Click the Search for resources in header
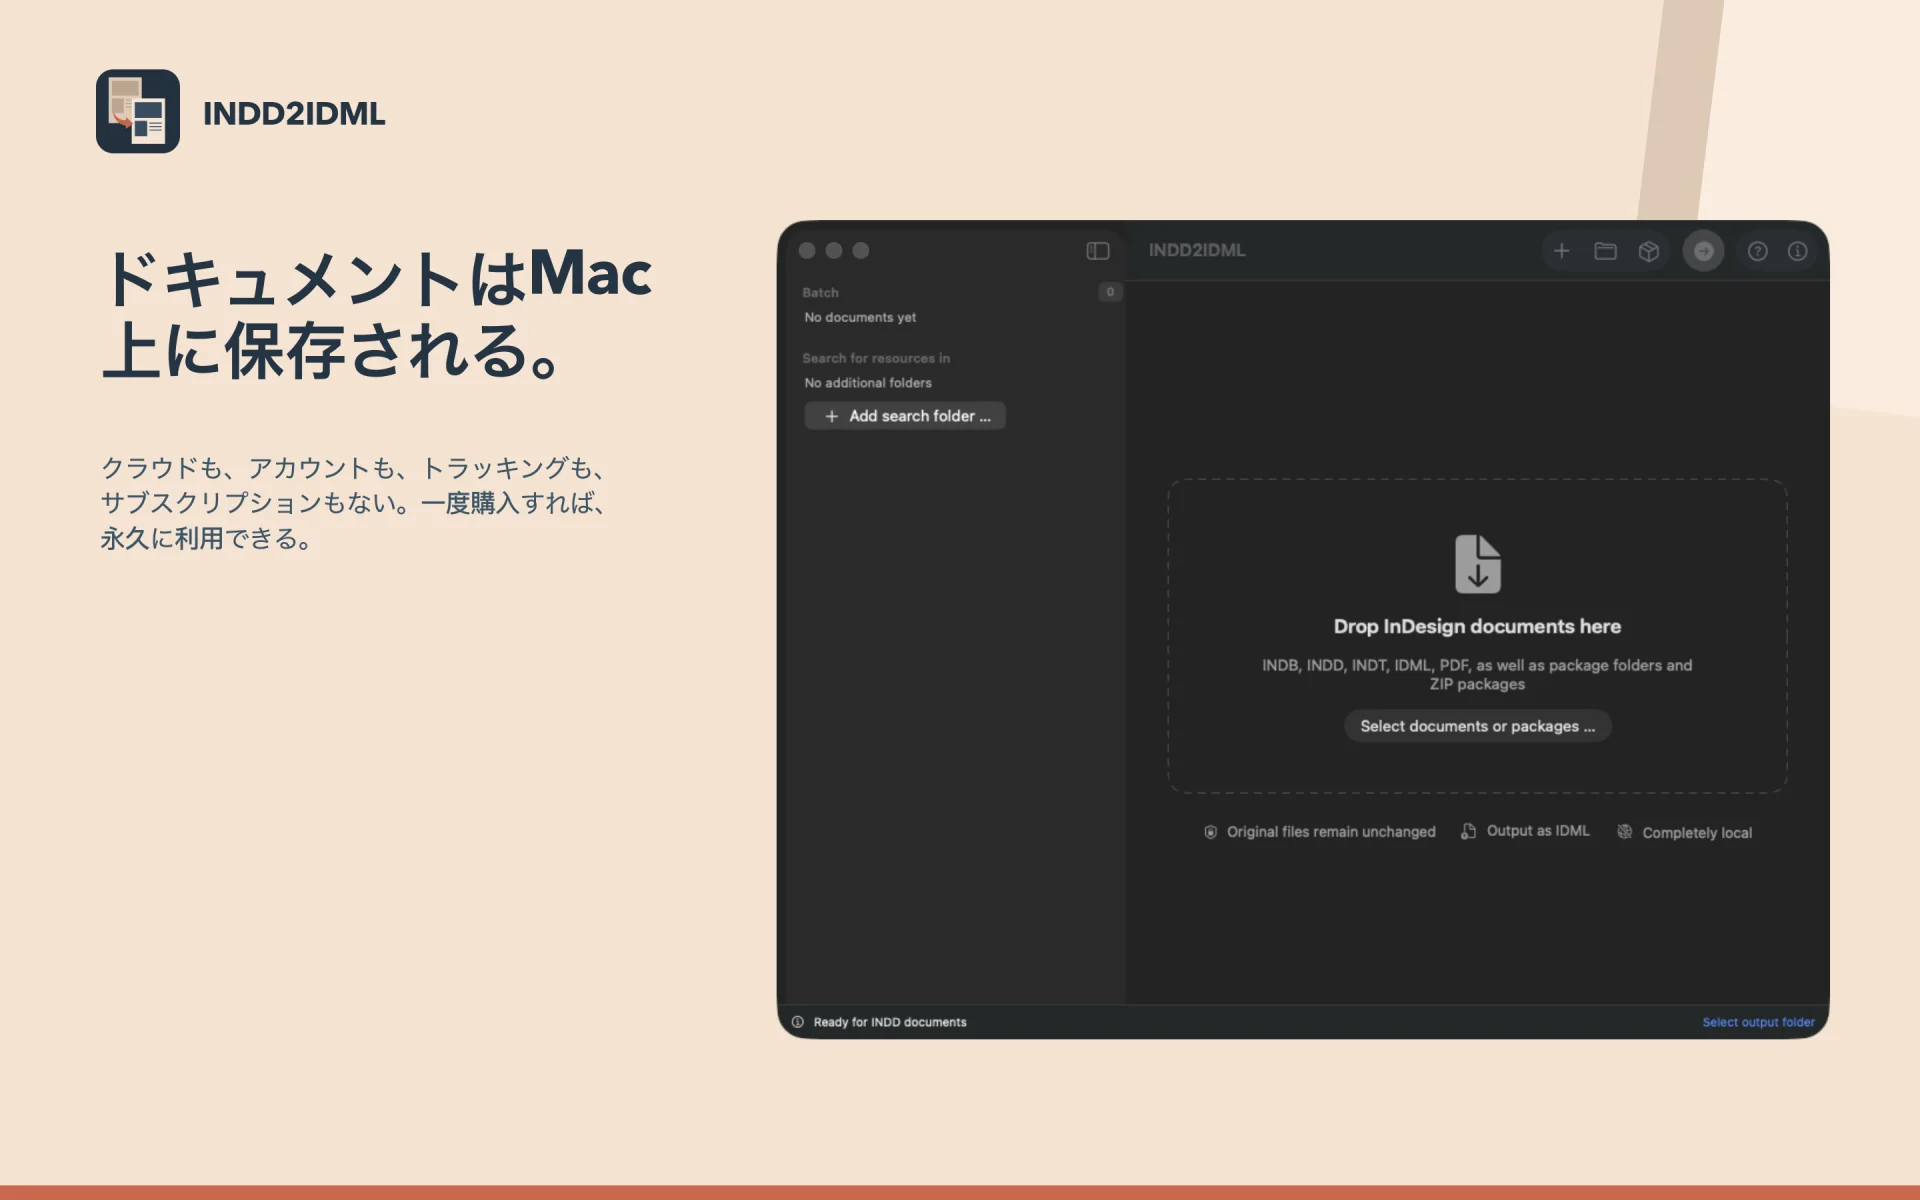The height and width of the screenshot is (1200, 1920). (x=876, y=358)
